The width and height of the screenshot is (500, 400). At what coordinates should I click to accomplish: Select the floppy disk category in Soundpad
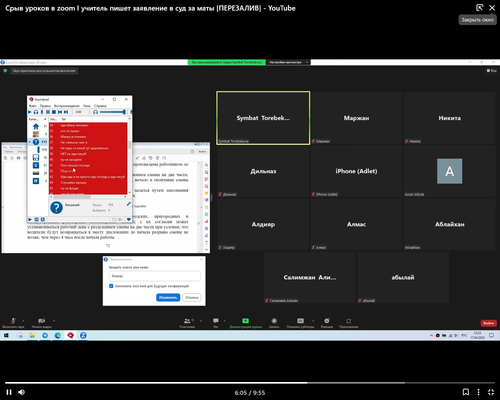(x=36, y=157)
